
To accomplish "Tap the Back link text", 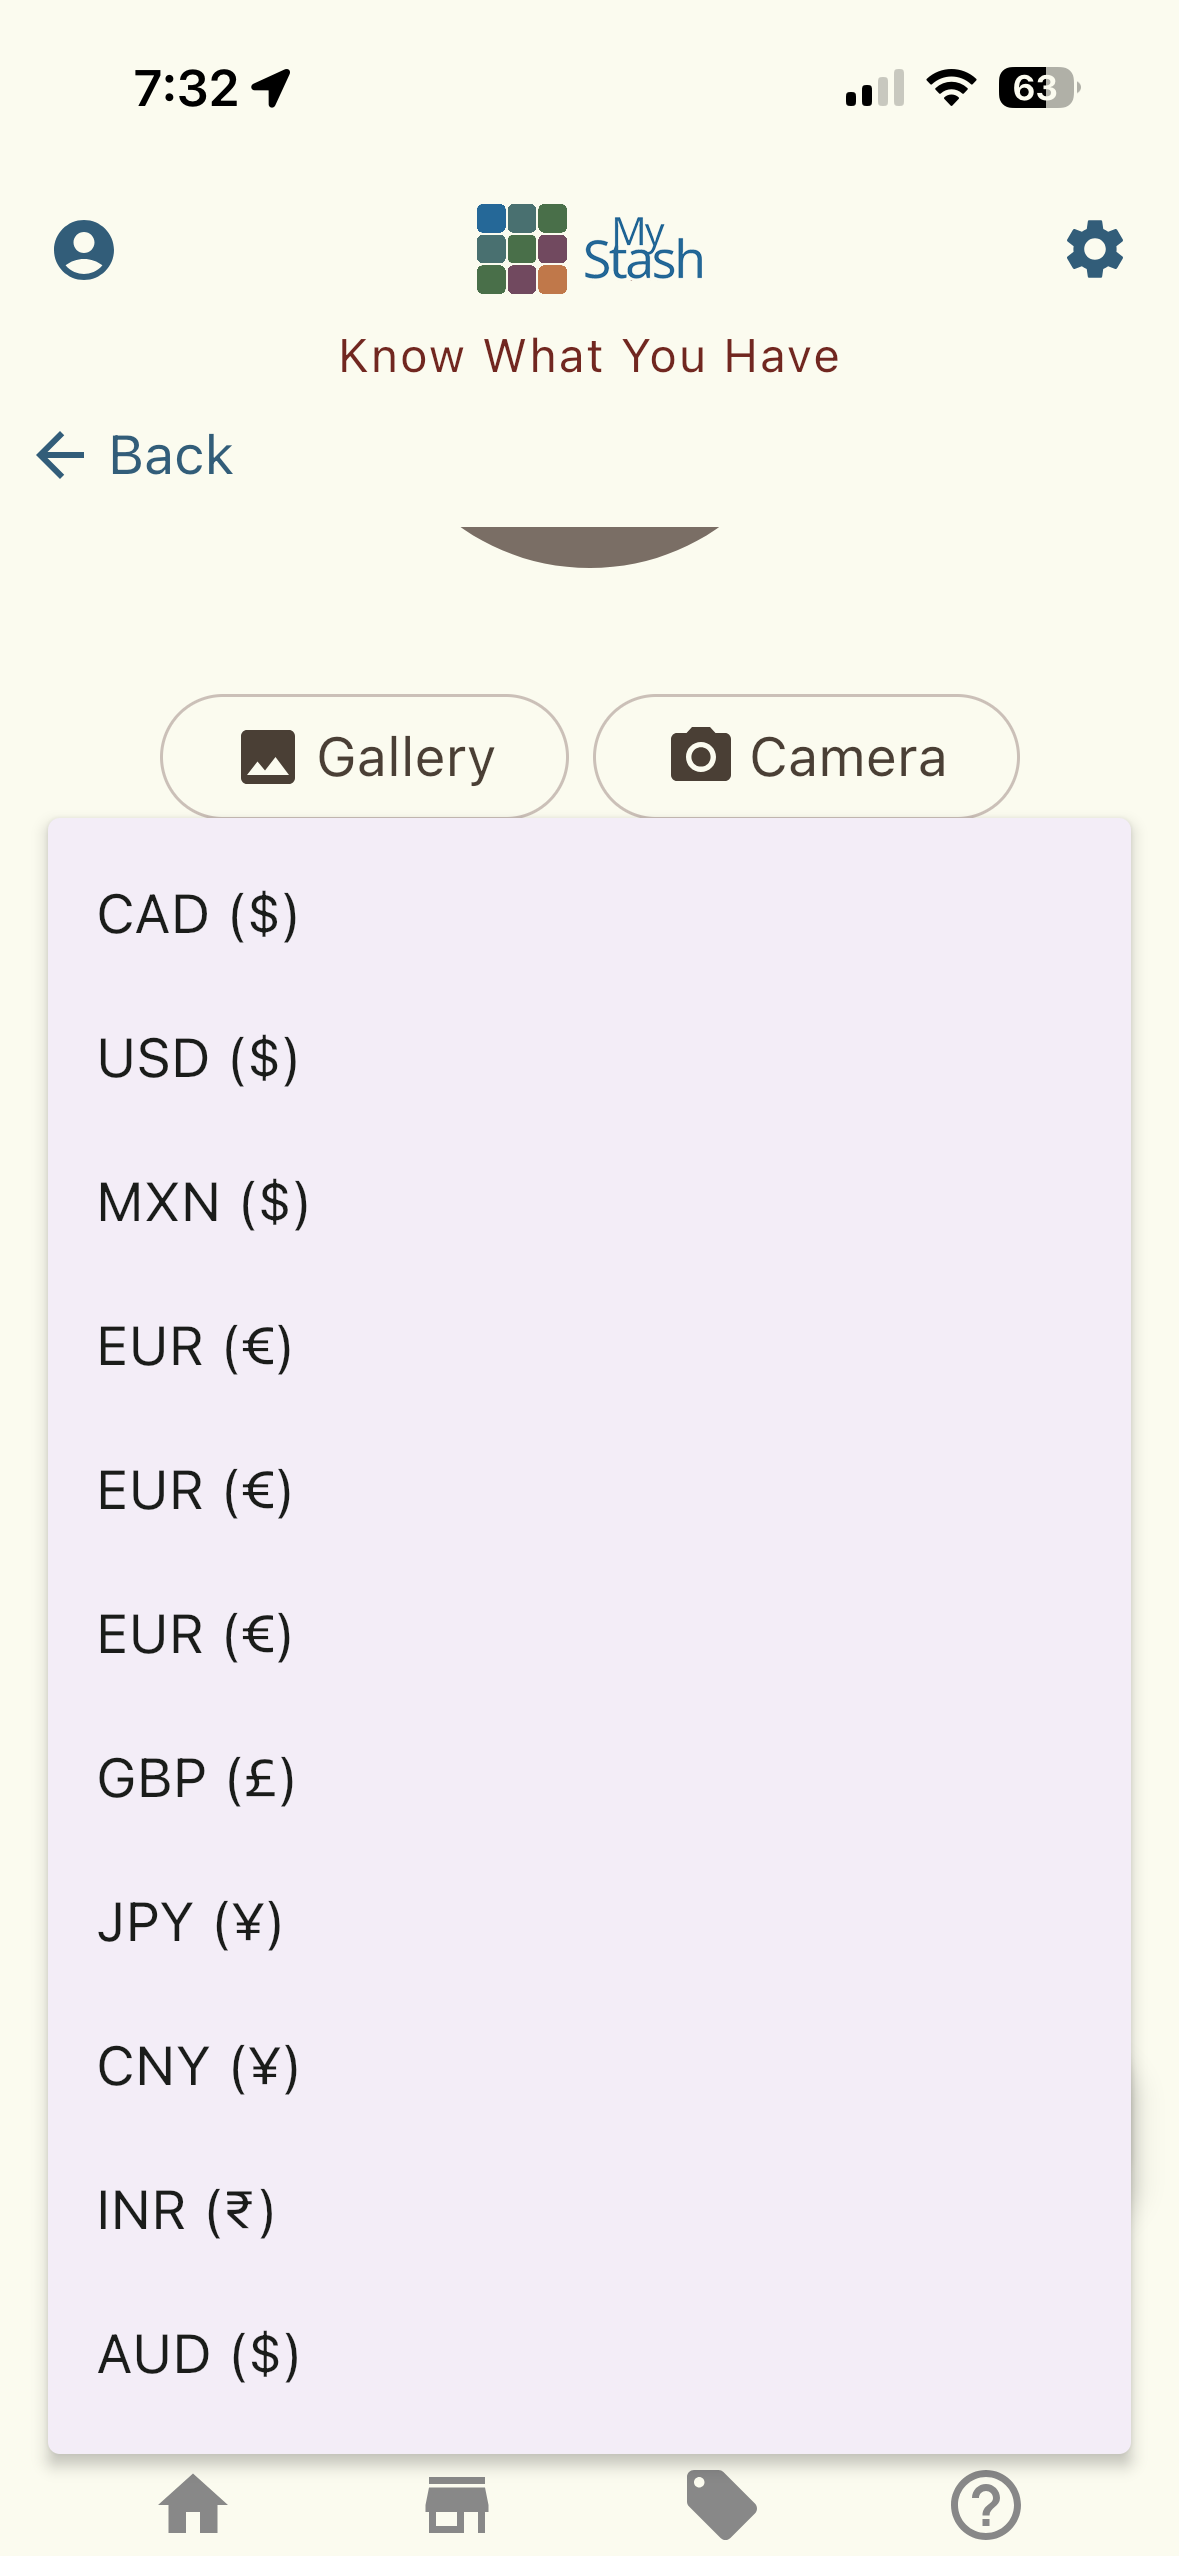I will coord(171,456).
